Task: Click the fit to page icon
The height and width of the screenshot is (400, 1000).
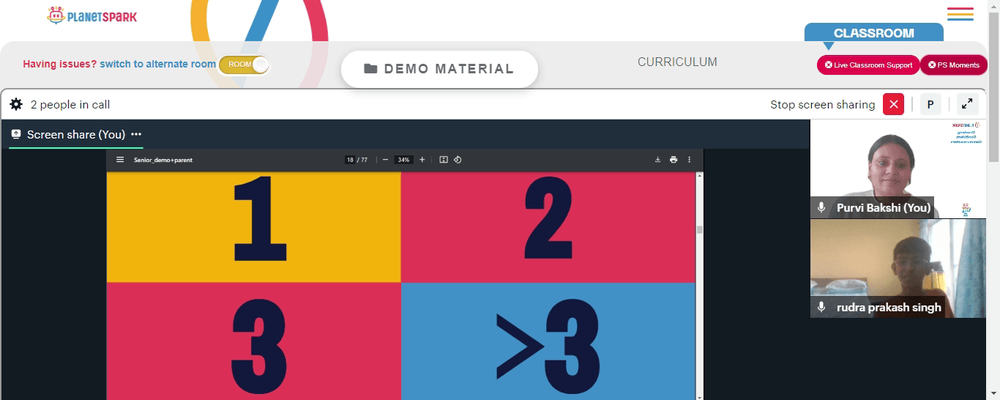Action: coord(444,159)
